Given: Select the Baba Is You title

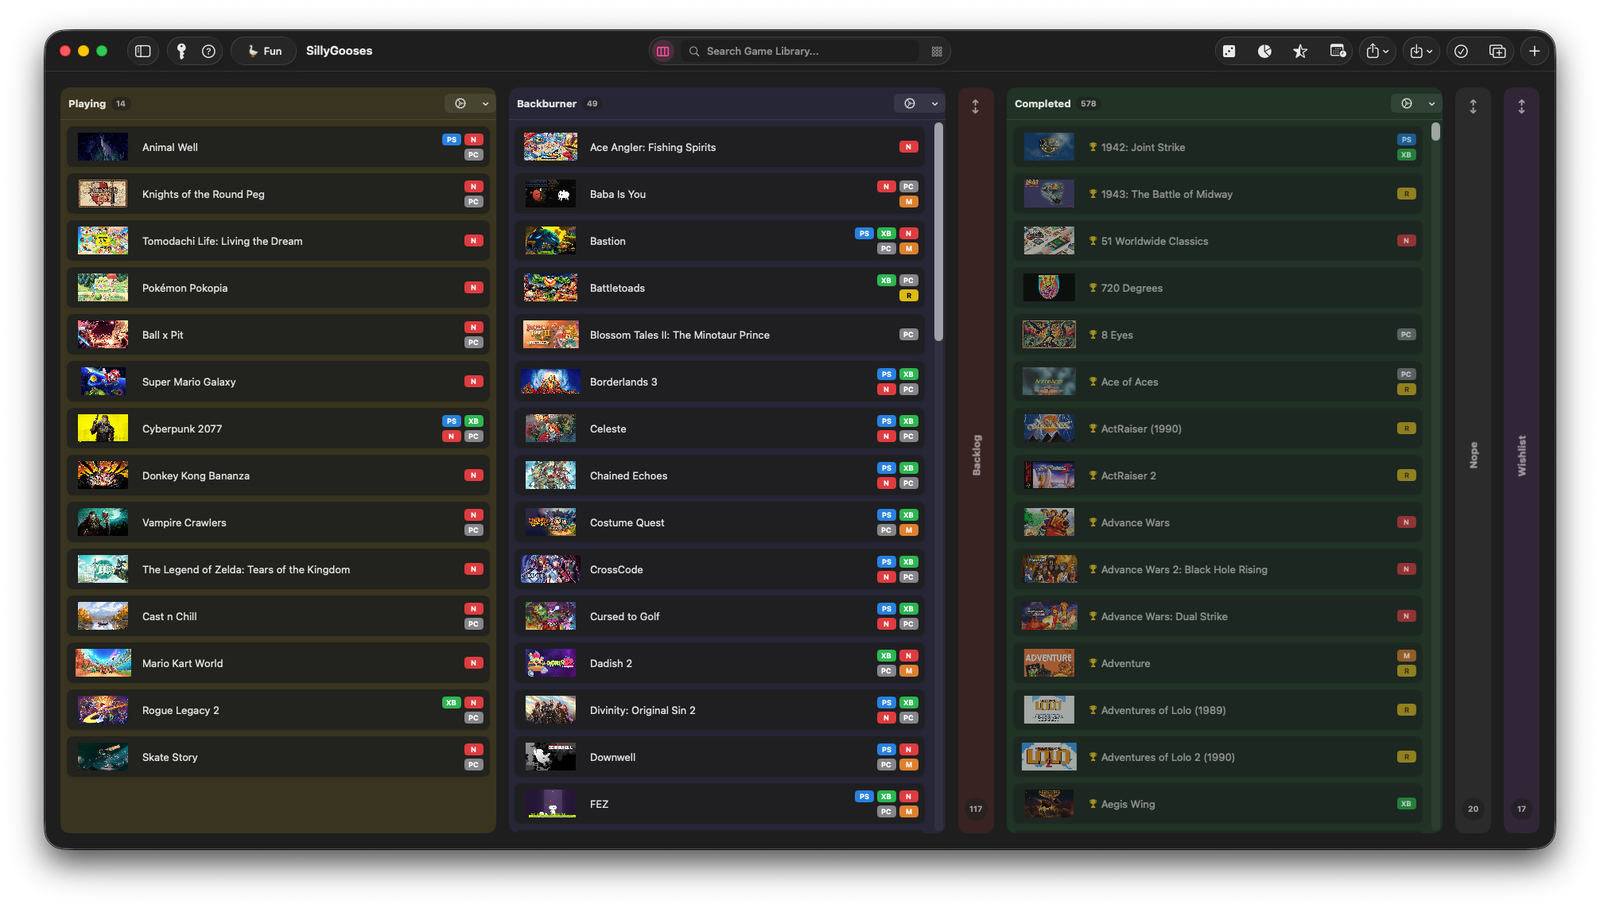Looking at the screenshot, I should pos(618,194).
